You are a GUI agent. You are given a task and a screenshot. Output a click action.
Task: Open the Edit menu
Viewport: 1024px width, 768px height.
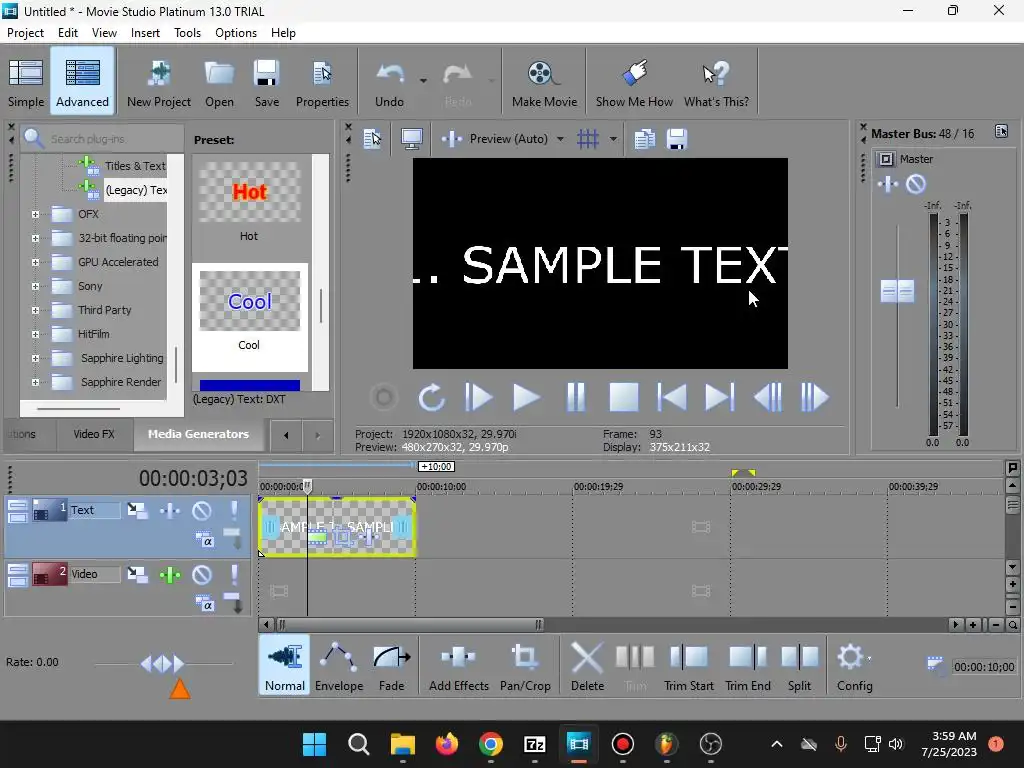click(68, 33)
